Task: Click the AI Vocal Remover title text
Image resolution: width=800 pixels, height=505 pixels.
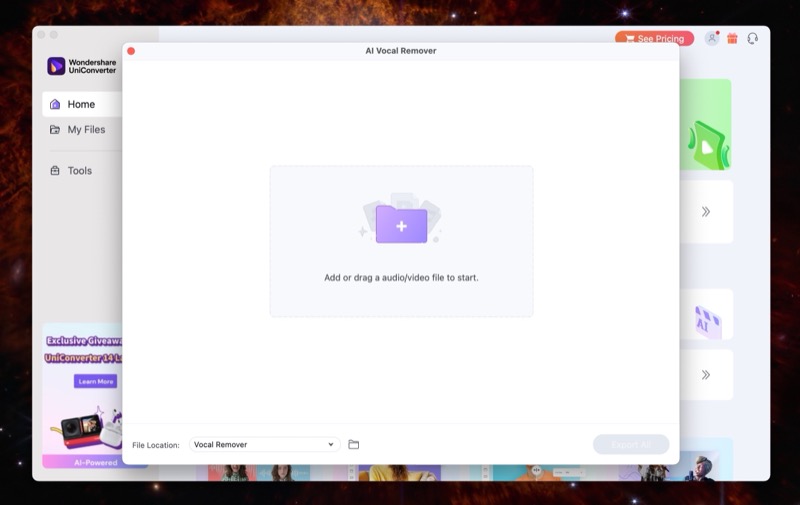Action: [401, 51]
